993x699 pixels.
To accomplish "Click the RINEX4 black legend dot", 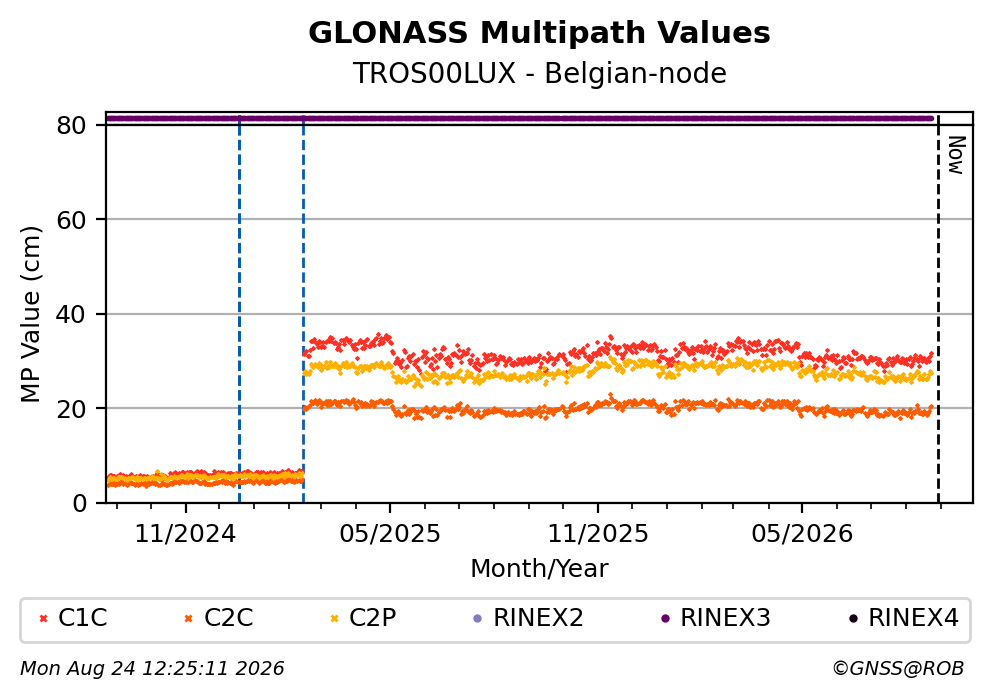I will tap(853, 619).
